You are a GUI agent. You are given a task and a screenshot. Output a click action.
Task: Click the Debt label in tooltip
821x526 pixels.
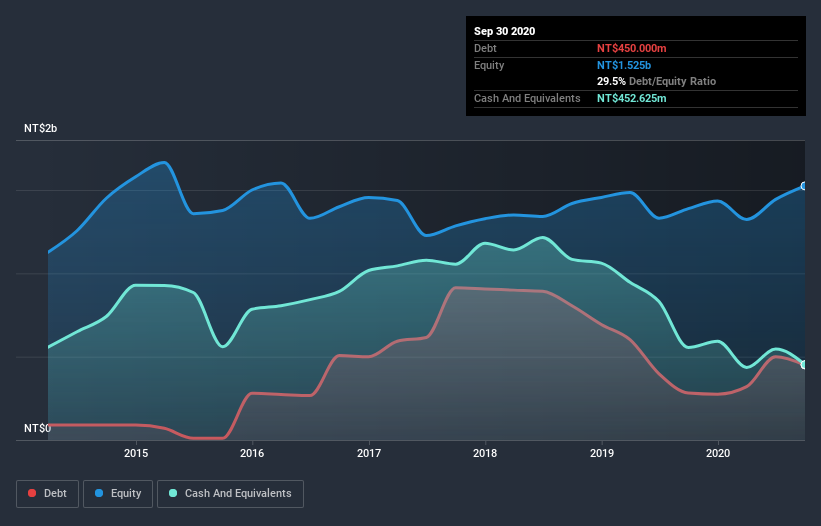485,48
